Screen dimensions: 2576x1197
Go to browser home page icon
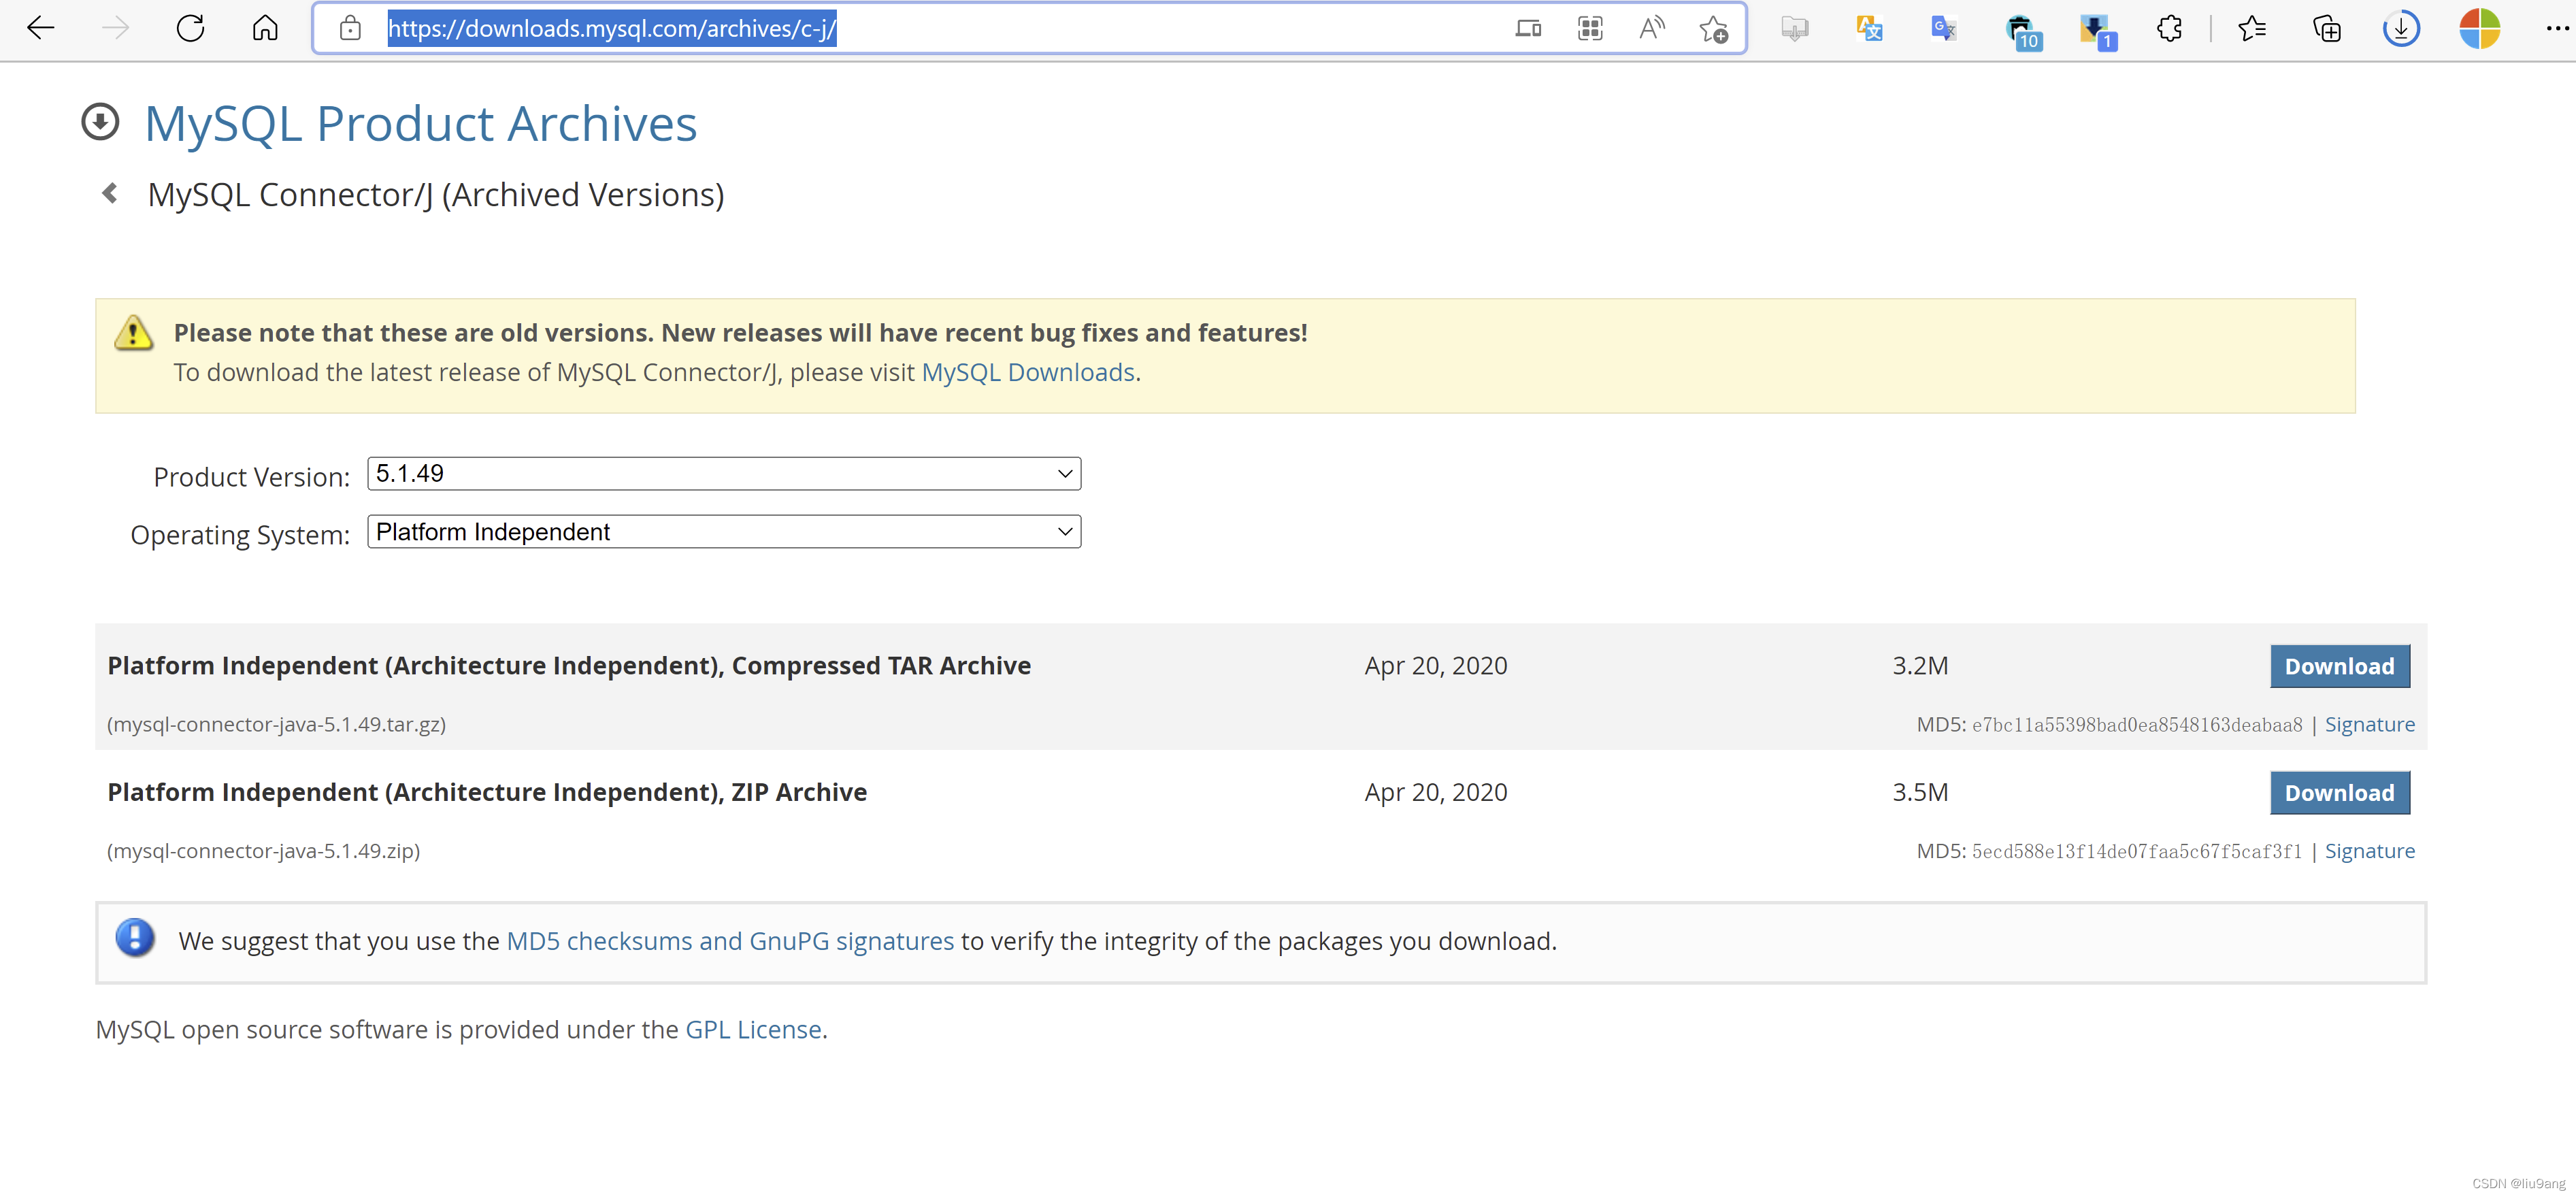point(265,28)
